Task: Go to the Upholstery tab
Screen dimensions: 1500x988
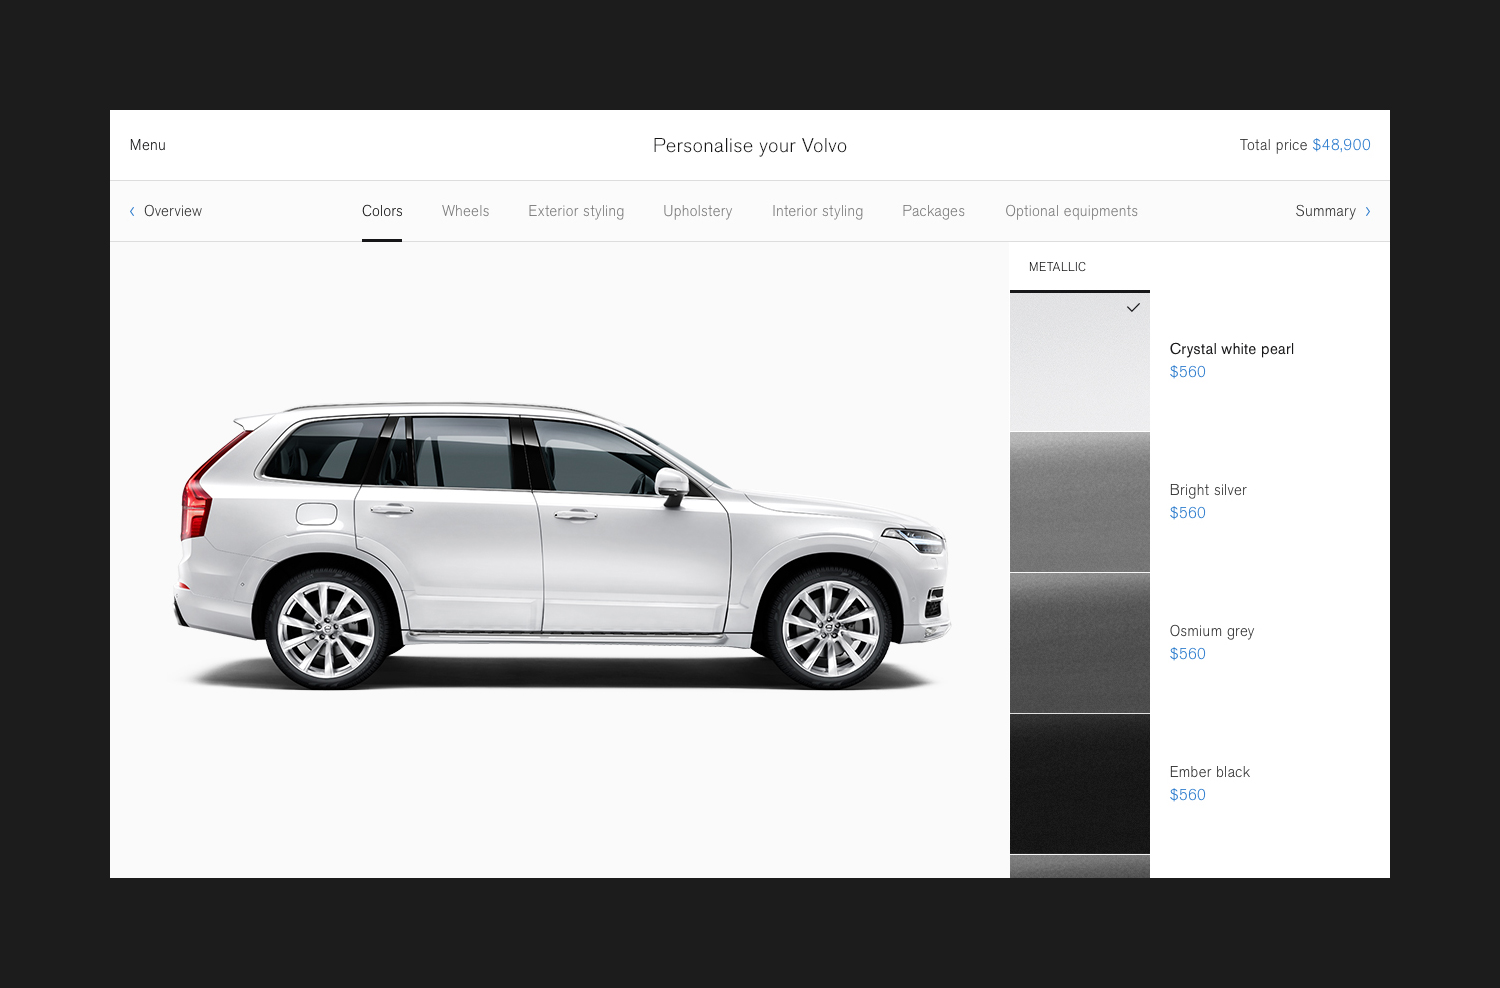Action: [x=698, y=211]
